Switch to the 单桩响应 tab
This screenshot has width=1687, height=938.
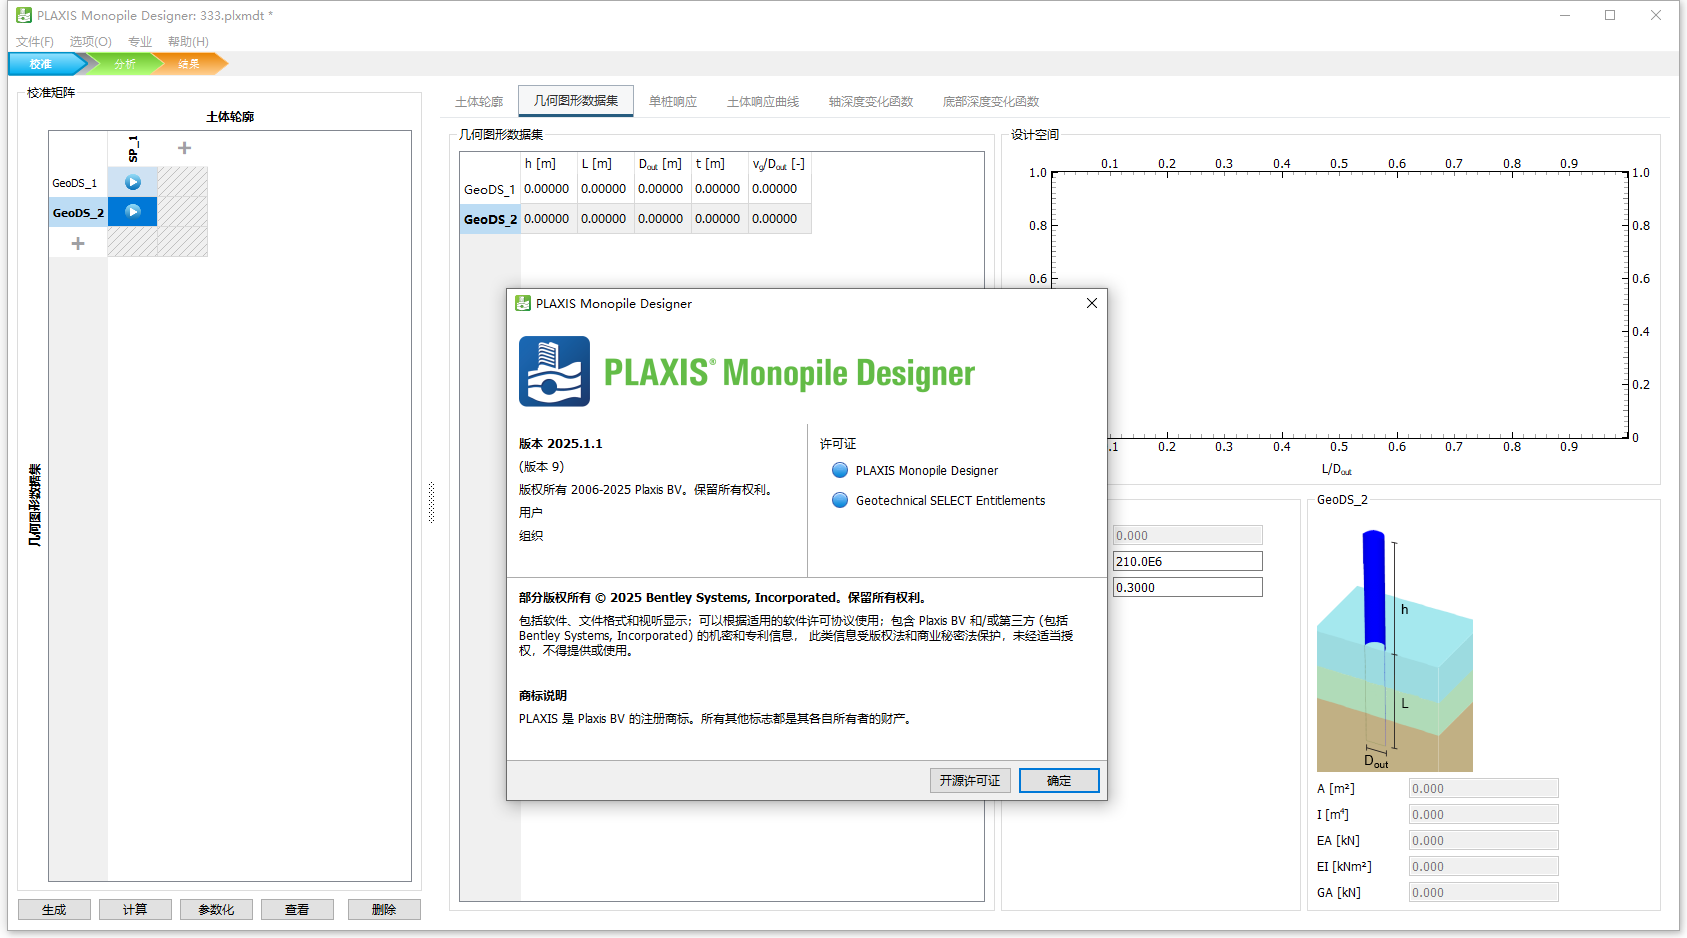(x=672, y=101)
